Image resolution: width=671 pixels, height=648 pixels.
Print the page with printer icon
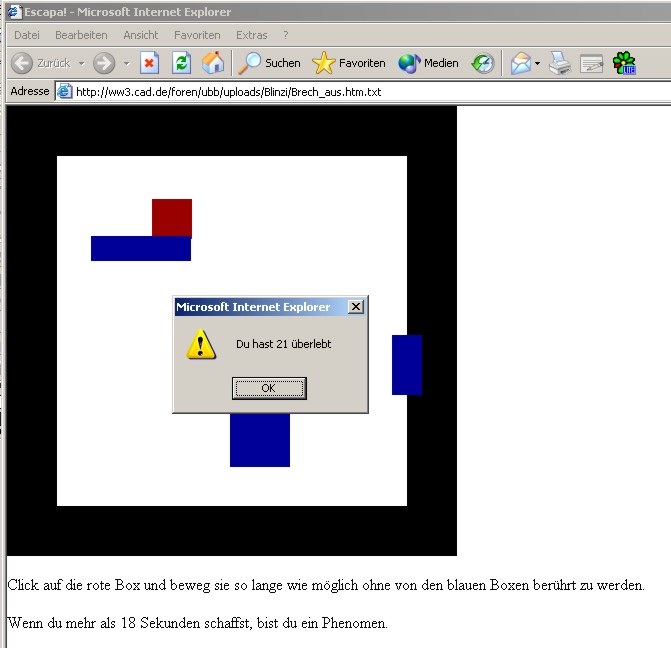coord(560,63)
